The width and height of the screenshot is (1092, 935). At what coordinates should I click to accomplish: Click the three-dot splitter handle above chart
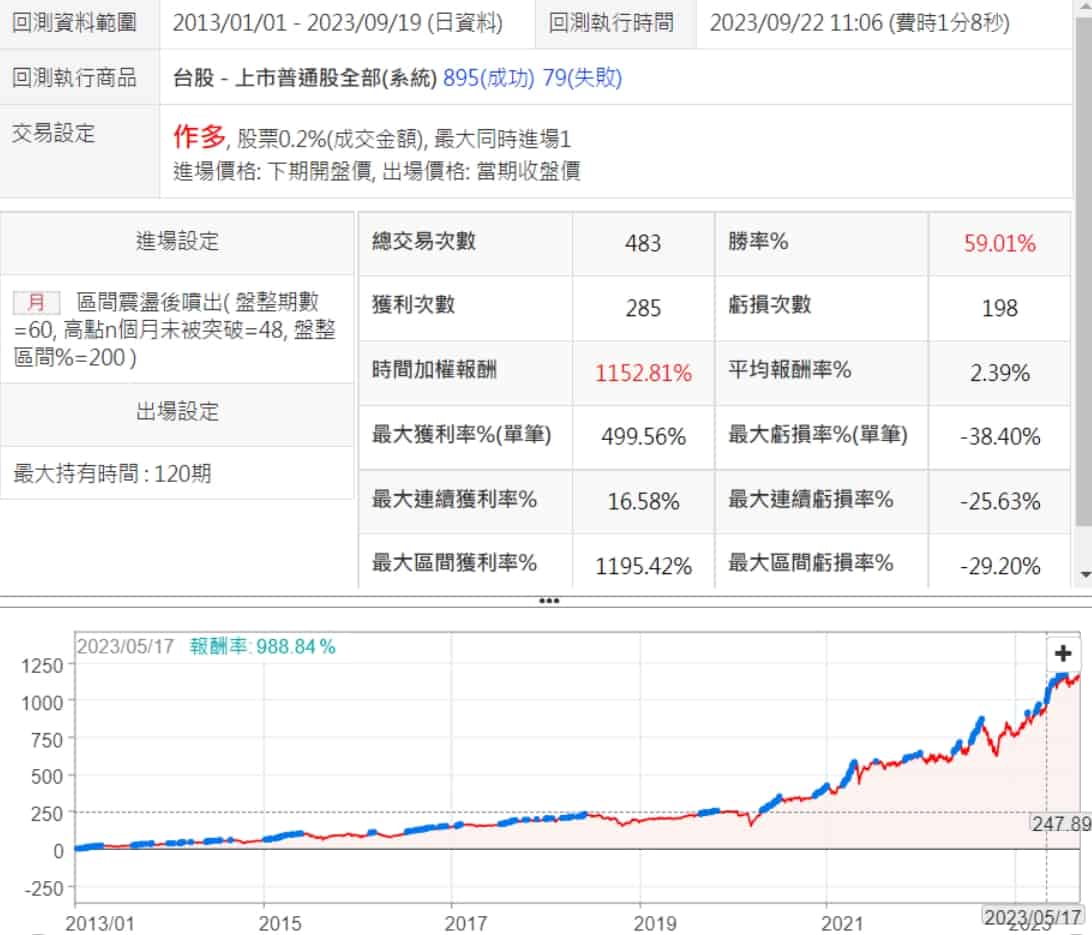point(548,601)
